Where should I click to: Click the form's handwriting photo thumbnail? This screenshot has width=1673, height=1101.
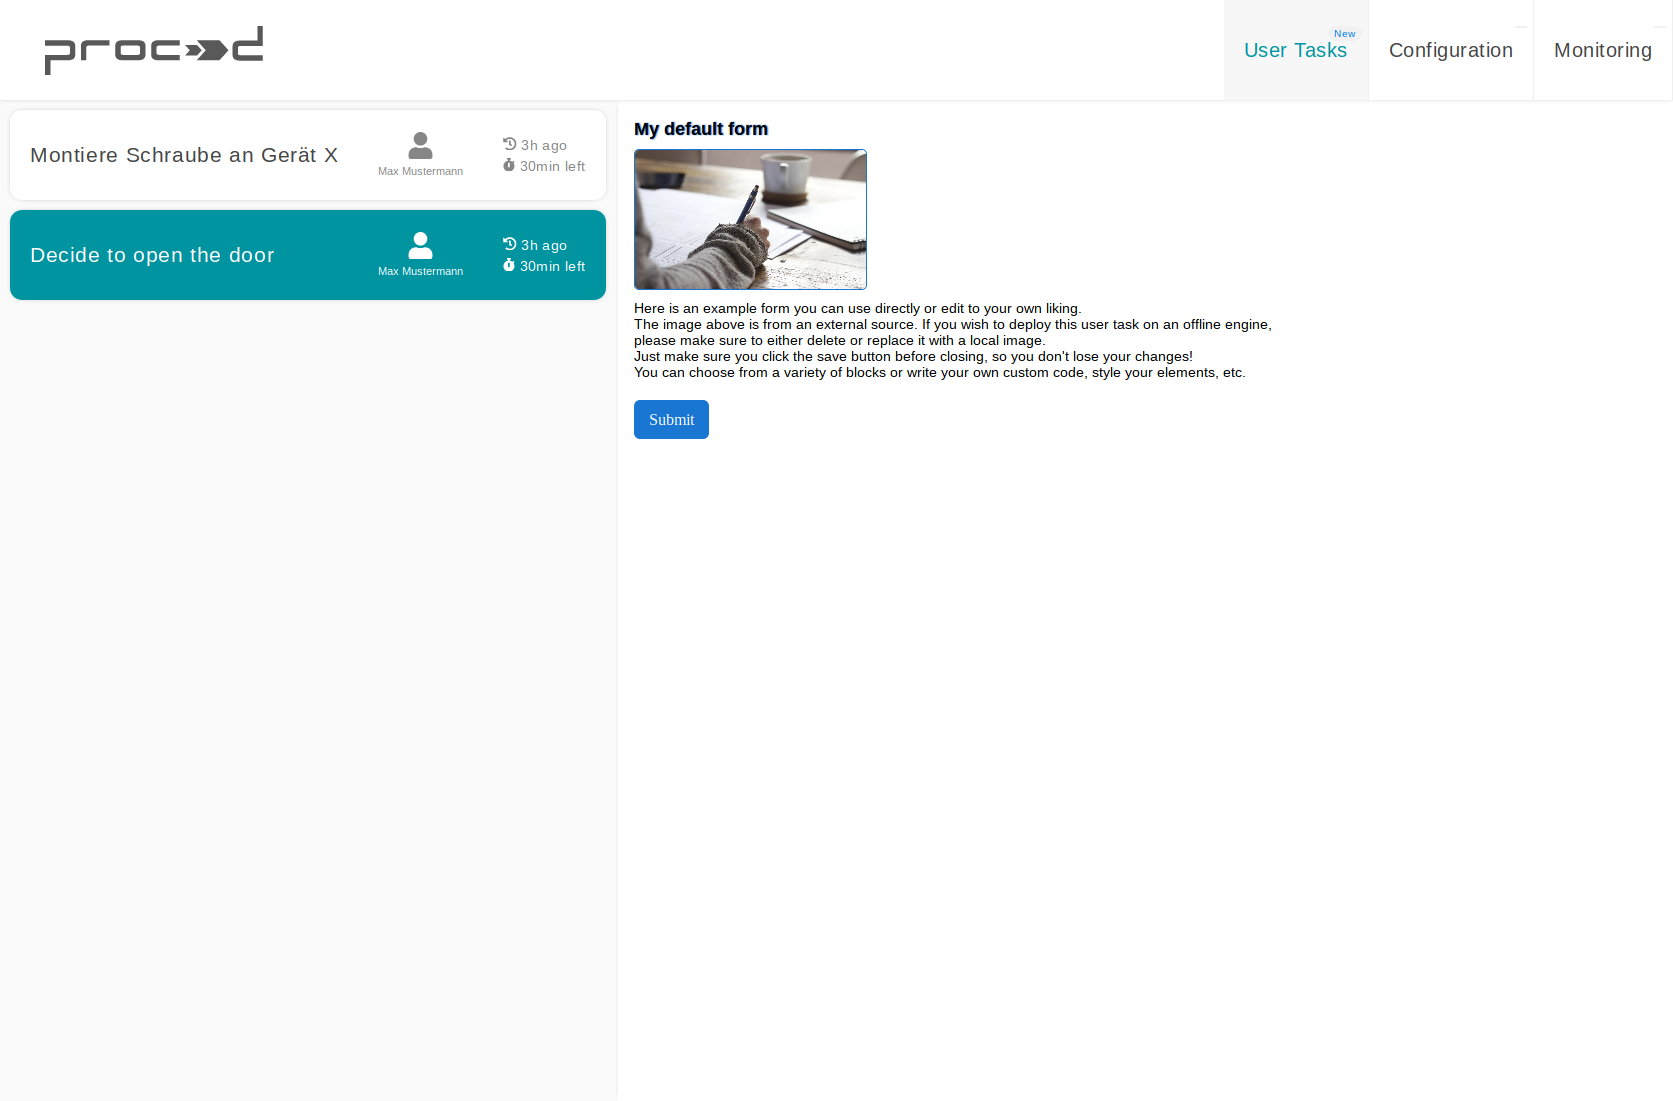pos(750,219)
